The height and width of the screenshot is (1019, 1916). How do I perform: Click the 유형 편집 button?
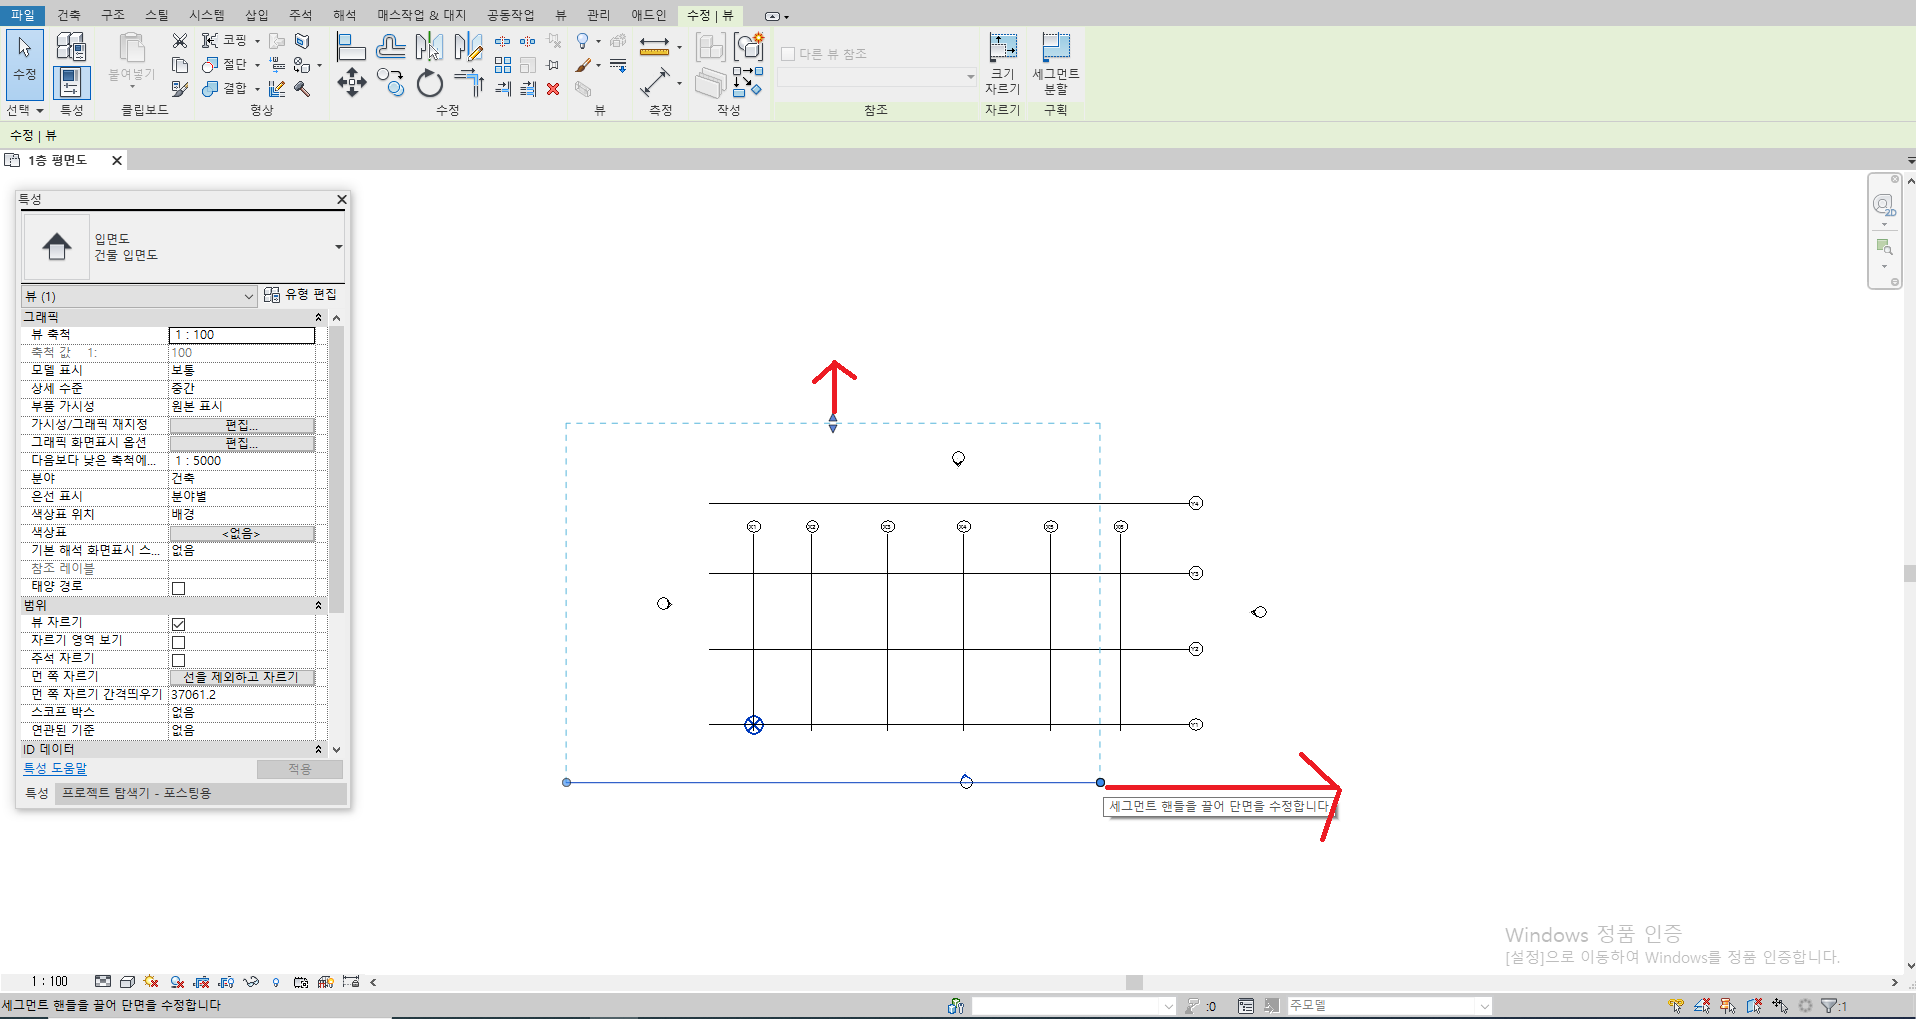click(300, 295)
